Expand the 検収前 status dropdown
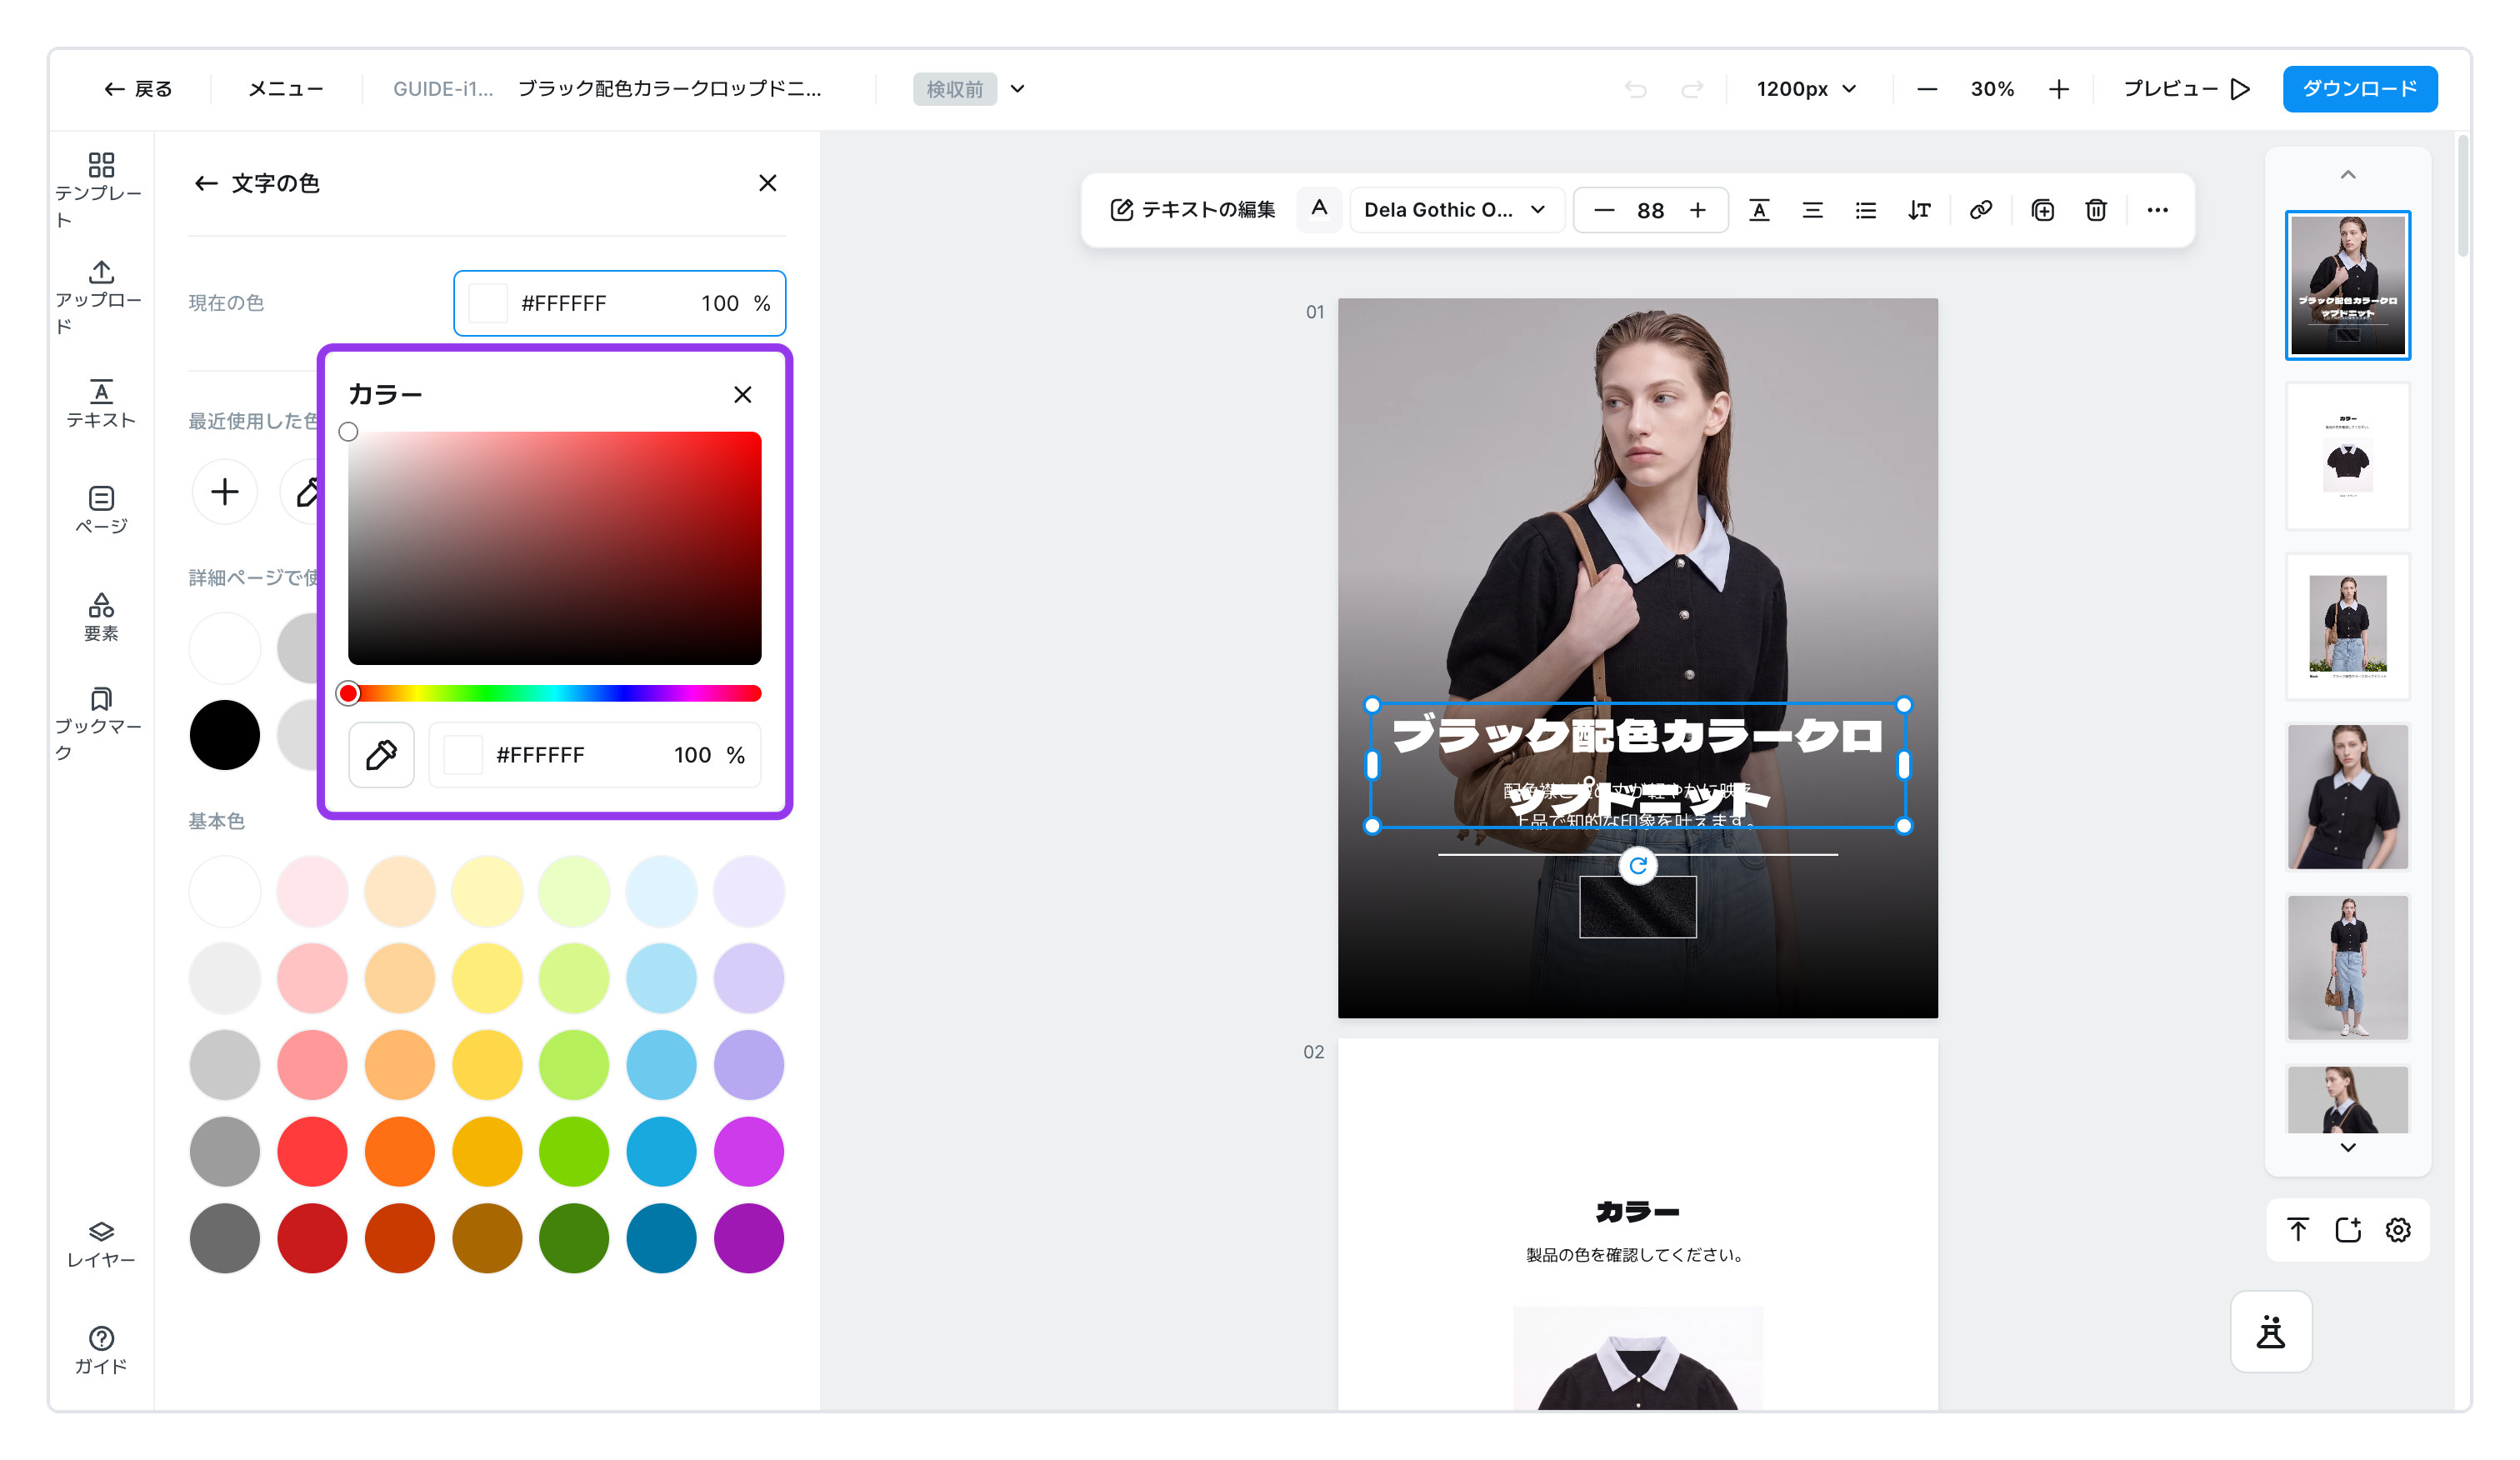Viewport: 2520px width, 1460px height. coord(1017,89)
